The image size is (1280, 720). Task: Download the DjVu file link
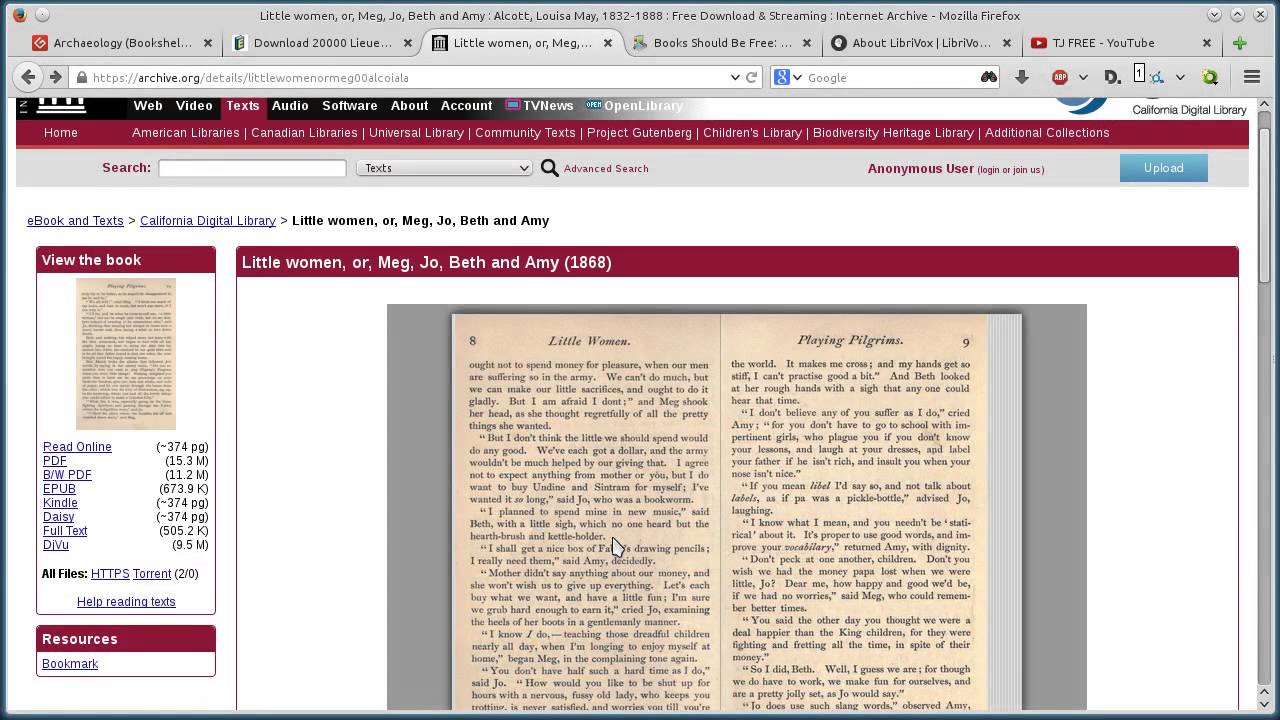pos(56,545)
